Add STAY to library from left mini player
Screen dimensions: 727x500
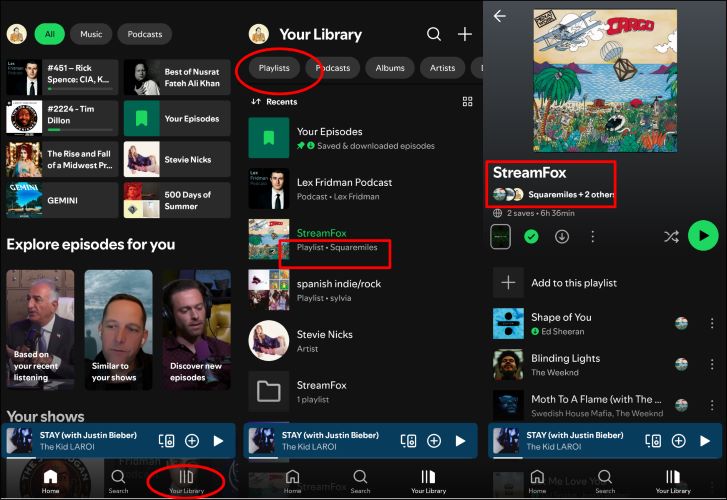click(x=192, y=441)
